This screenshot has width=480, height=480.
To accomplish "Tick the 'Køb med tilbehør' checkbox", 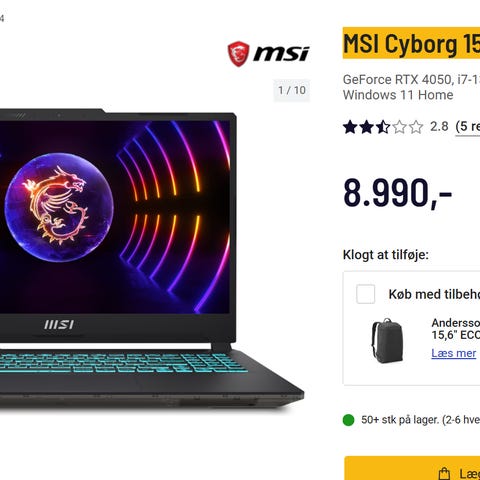I will 365,294.
